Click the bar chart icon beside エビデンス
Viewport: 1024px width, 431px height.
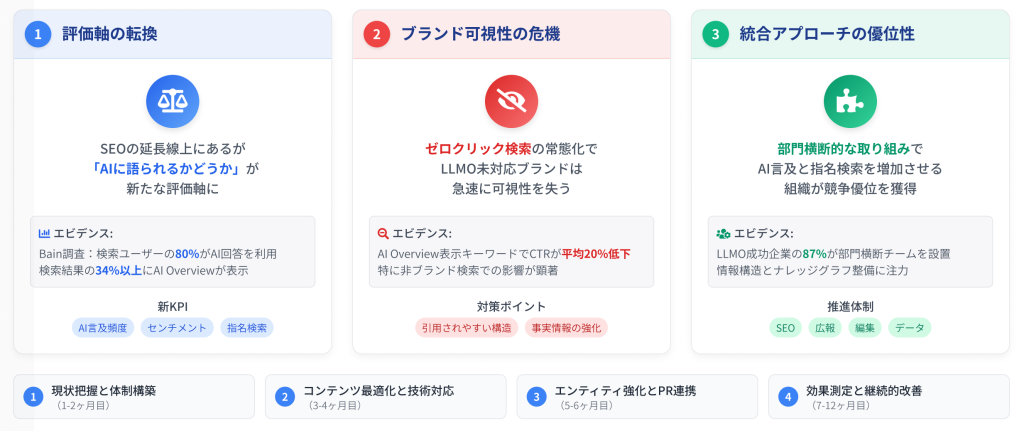pyautogui.click(x=44, y=233)
